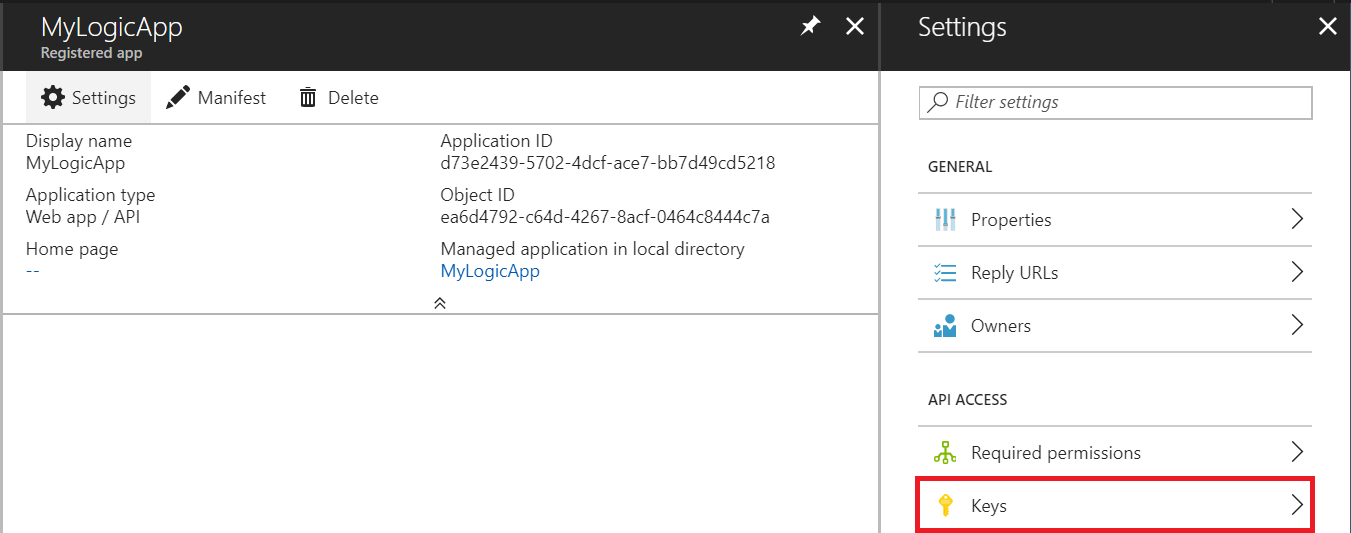Click the Registered app subtitle
Viewport: 1351px width, 533px height.
[x=92, y=53]
